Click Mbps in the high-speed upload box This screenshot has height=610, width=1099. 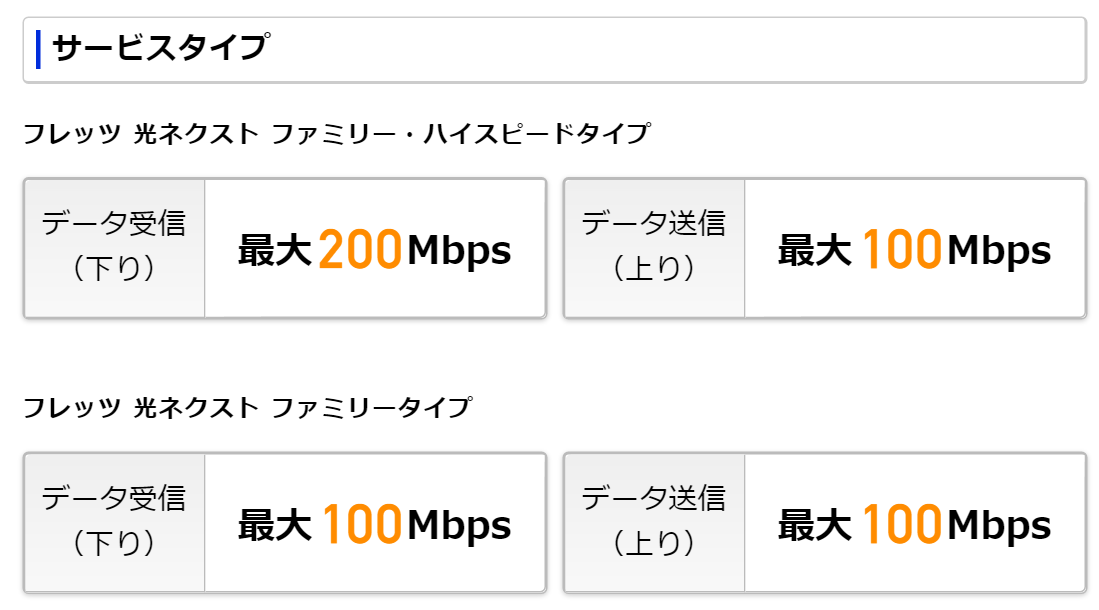point(999,251)
